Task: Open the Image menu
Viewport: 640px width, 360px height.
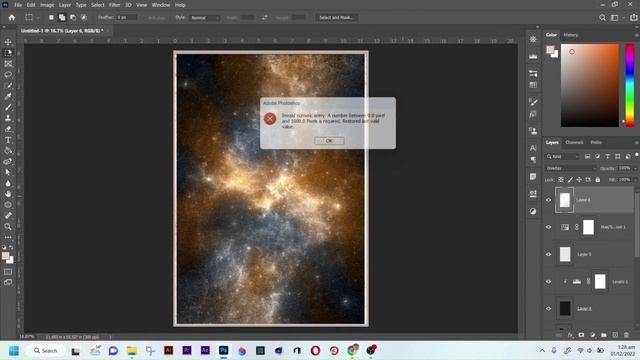Action: pyautogui.click(x=47, y=5)
